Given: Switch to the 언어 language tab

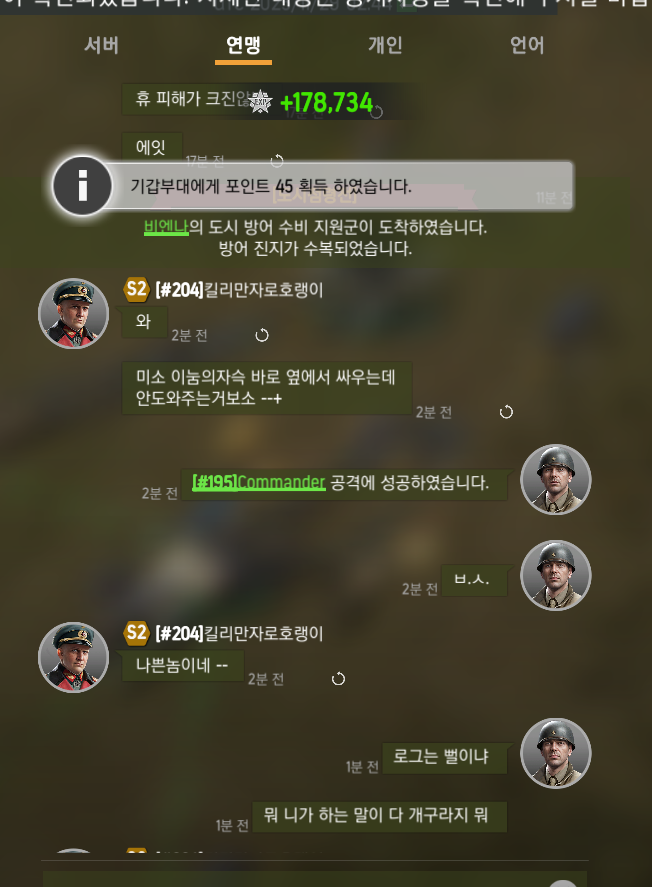Looking at the screenshot, I should 527,45.
